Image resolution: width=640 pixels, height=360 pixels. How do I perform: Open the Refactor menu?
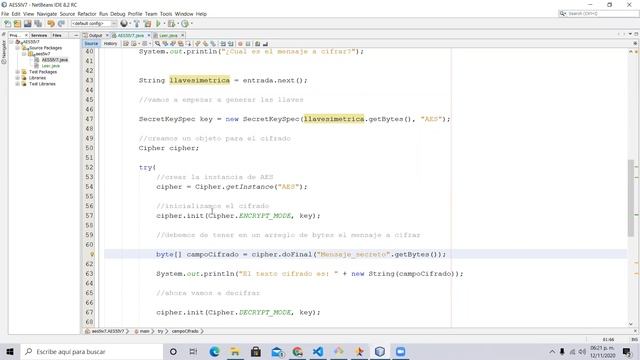(87, 14)
